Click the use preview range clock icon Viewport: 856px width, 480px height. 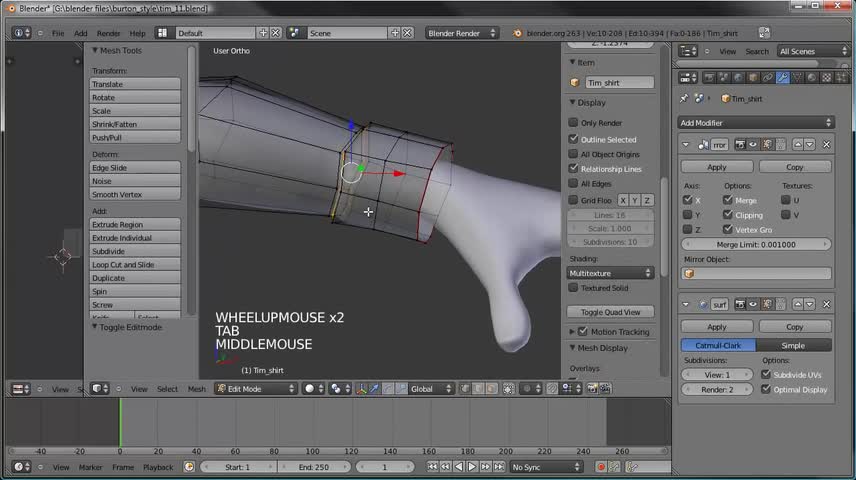[189, 467]
